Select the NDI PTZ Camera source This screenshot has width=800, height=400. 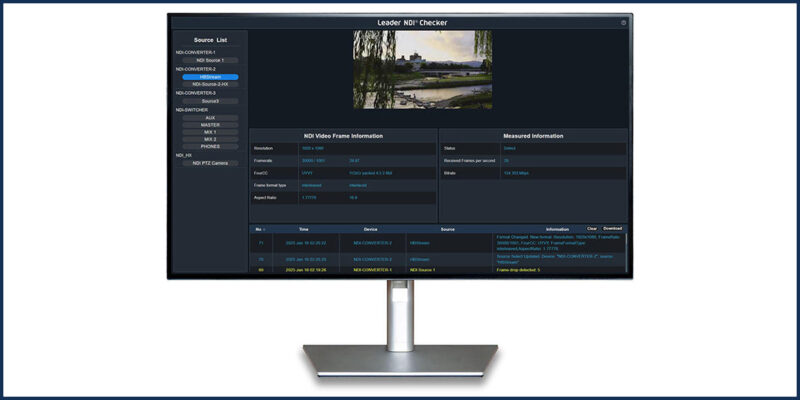(x=210, y=163)
